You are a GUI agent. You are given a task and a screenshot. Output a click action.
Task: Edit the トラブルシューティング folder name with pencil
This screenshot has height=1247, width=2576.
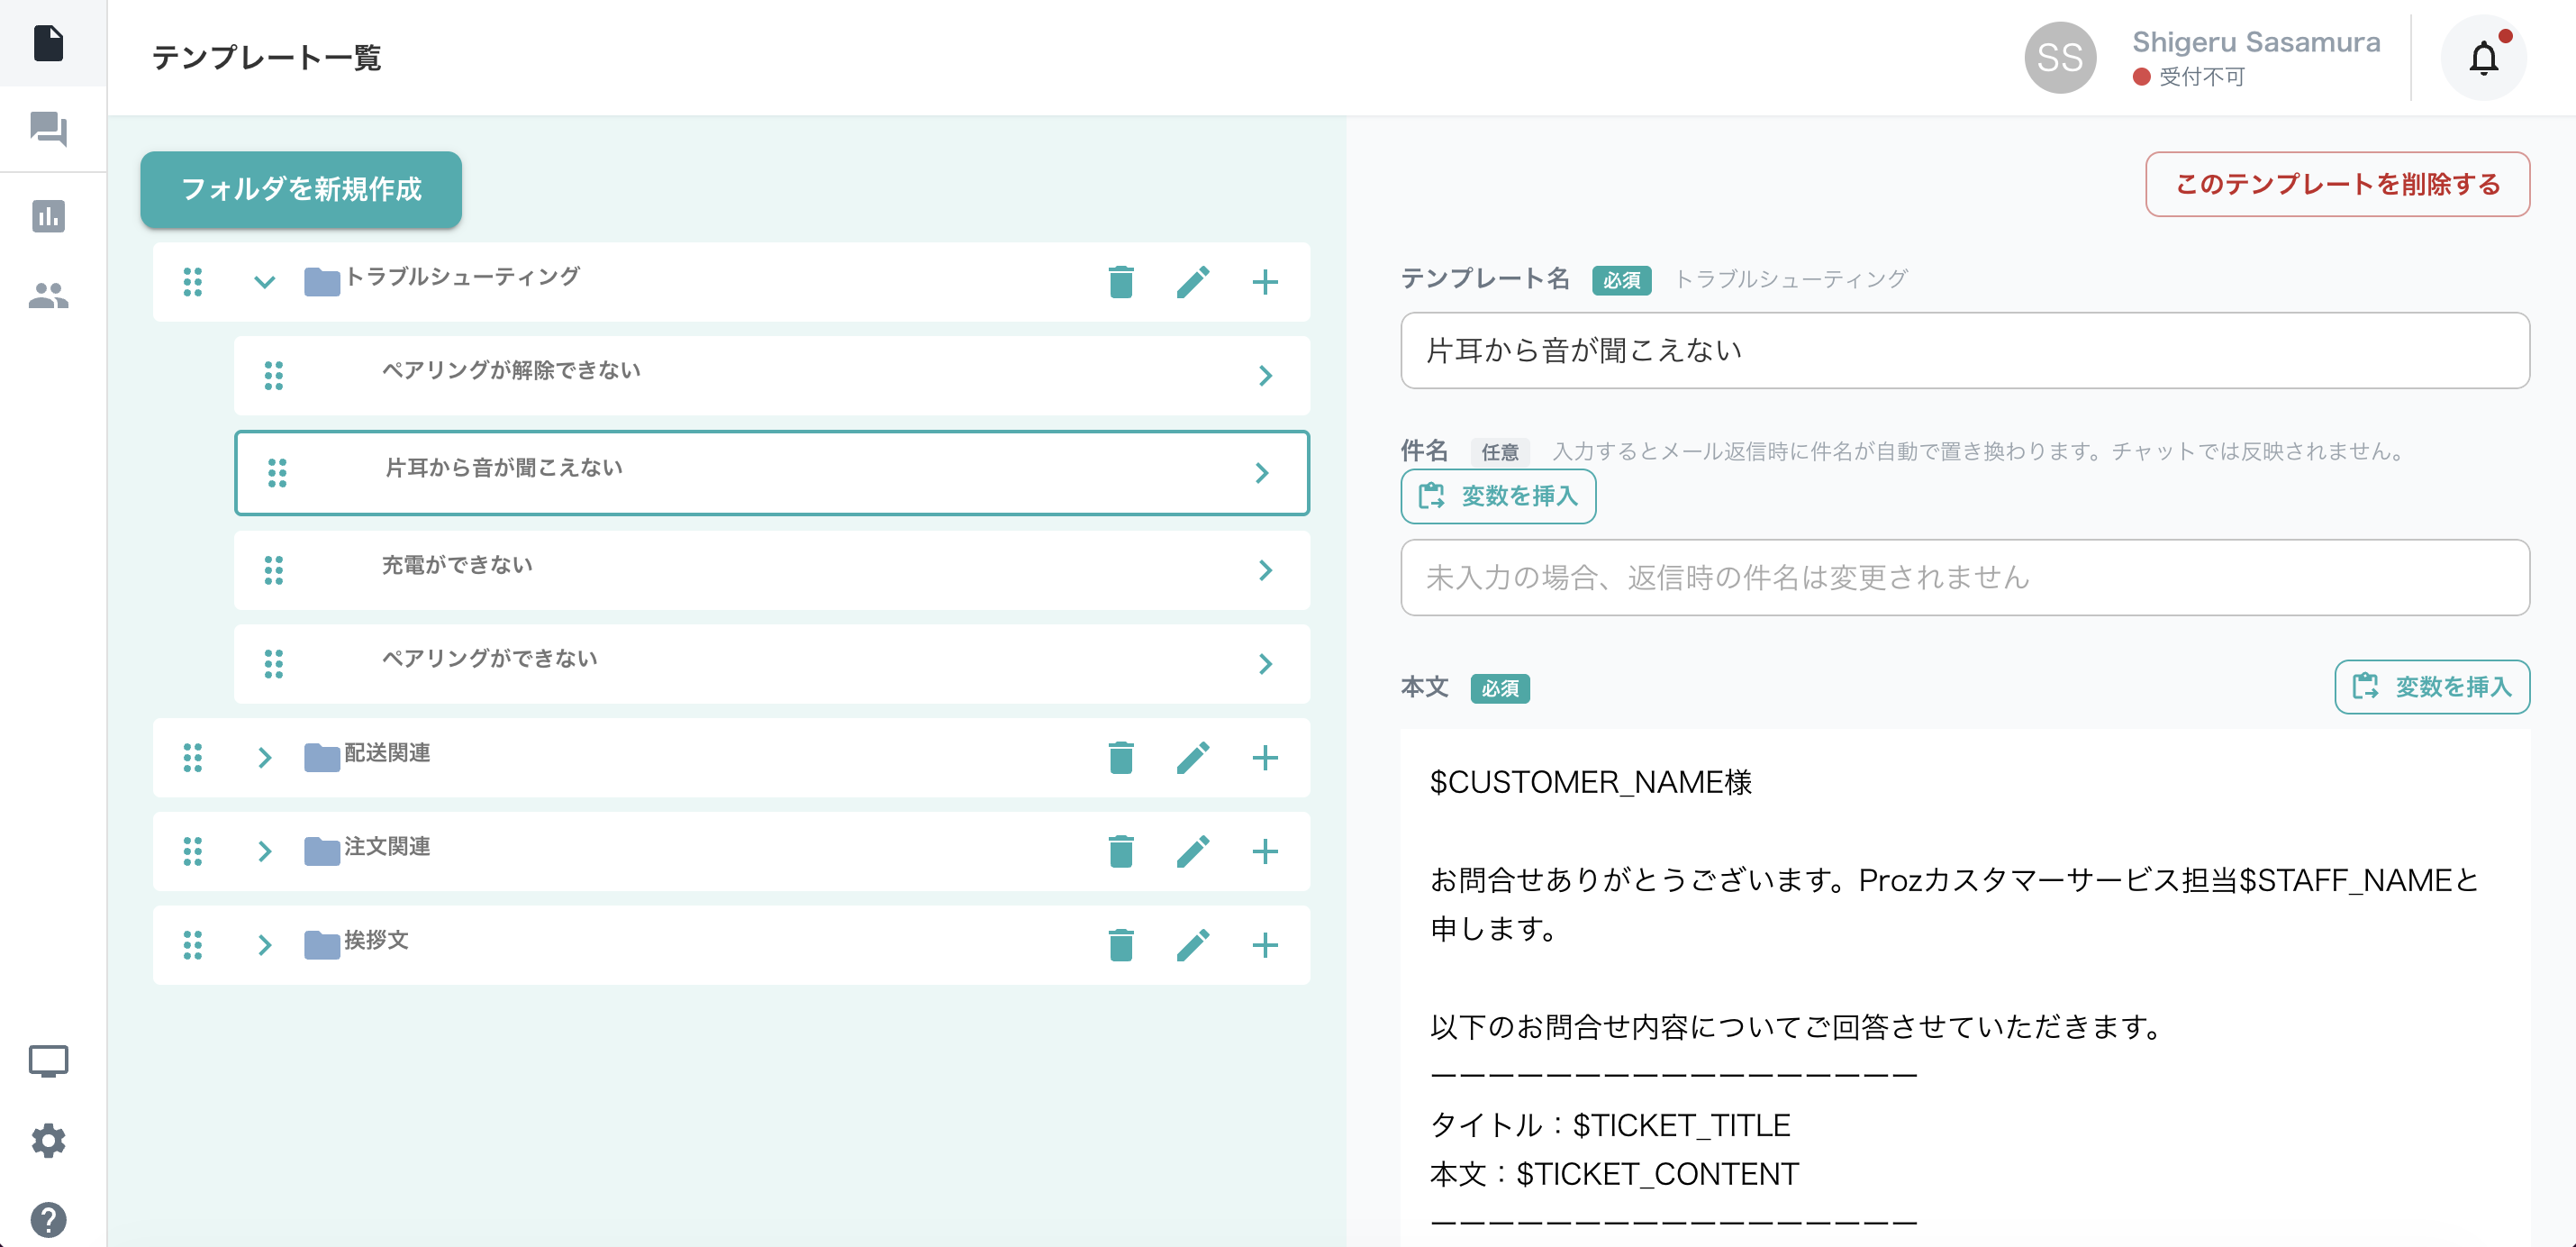tap(1193, 282)
